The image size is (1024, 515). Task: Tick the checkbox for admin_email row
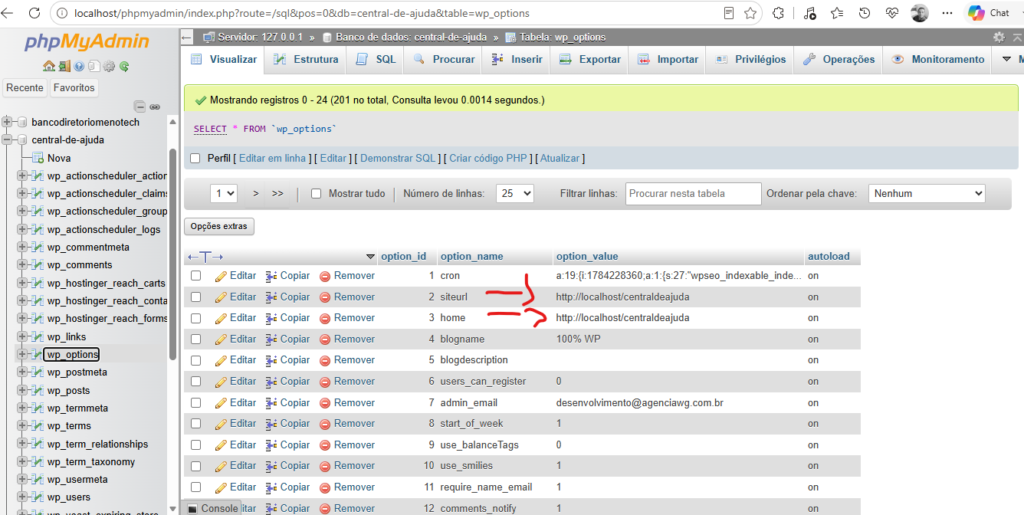(195, 403)
